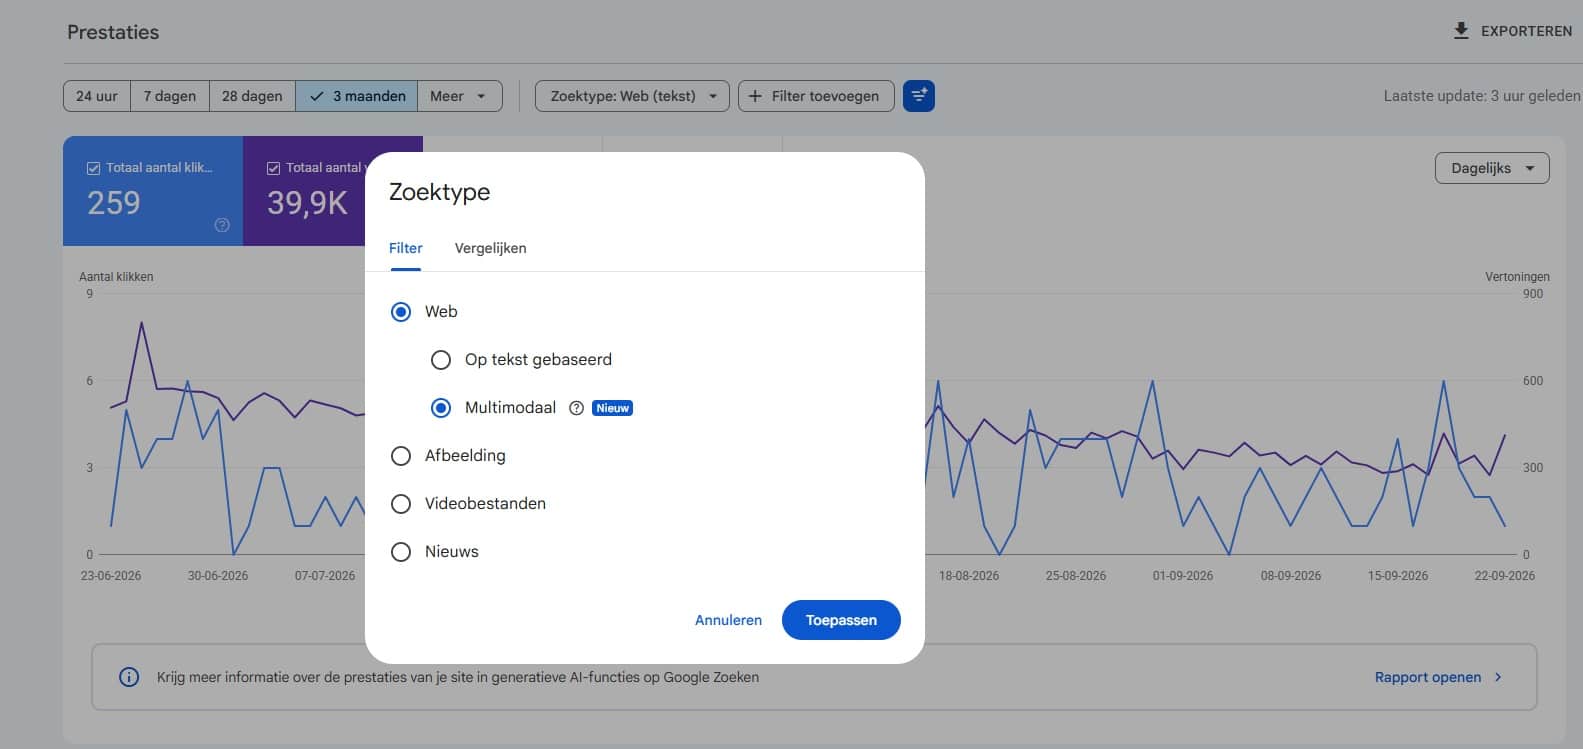Click the help icon on the clicks card
This screenshot has height=749, width=1583.
coord(222,225)
